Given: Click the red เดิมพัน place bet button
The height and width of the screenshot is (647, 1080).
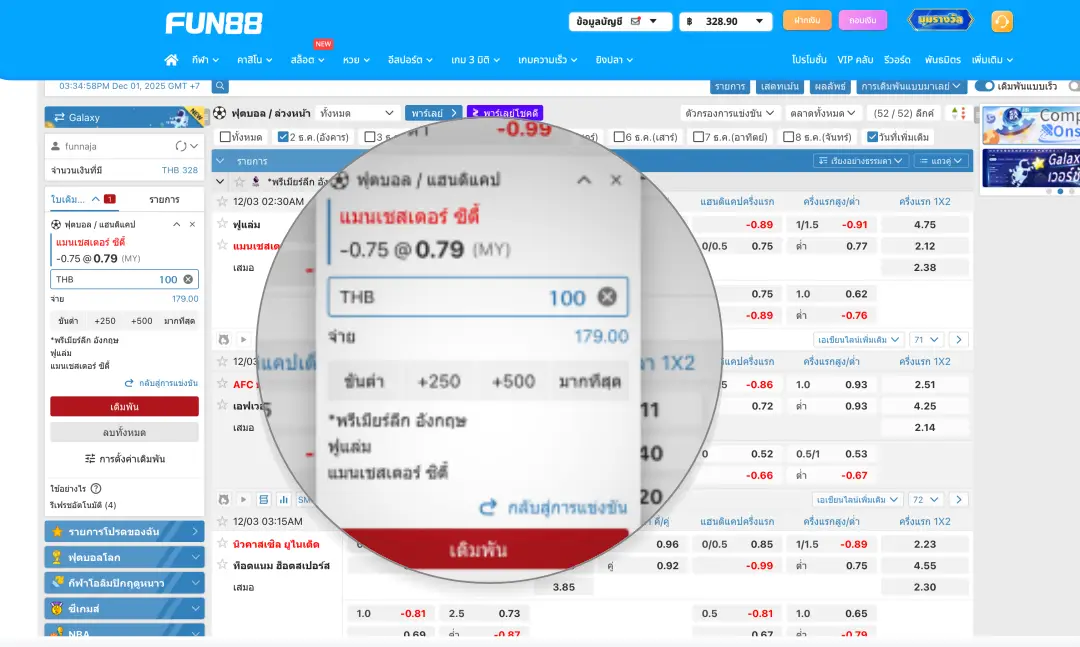Looking at the screenshot, I should 124,407.
